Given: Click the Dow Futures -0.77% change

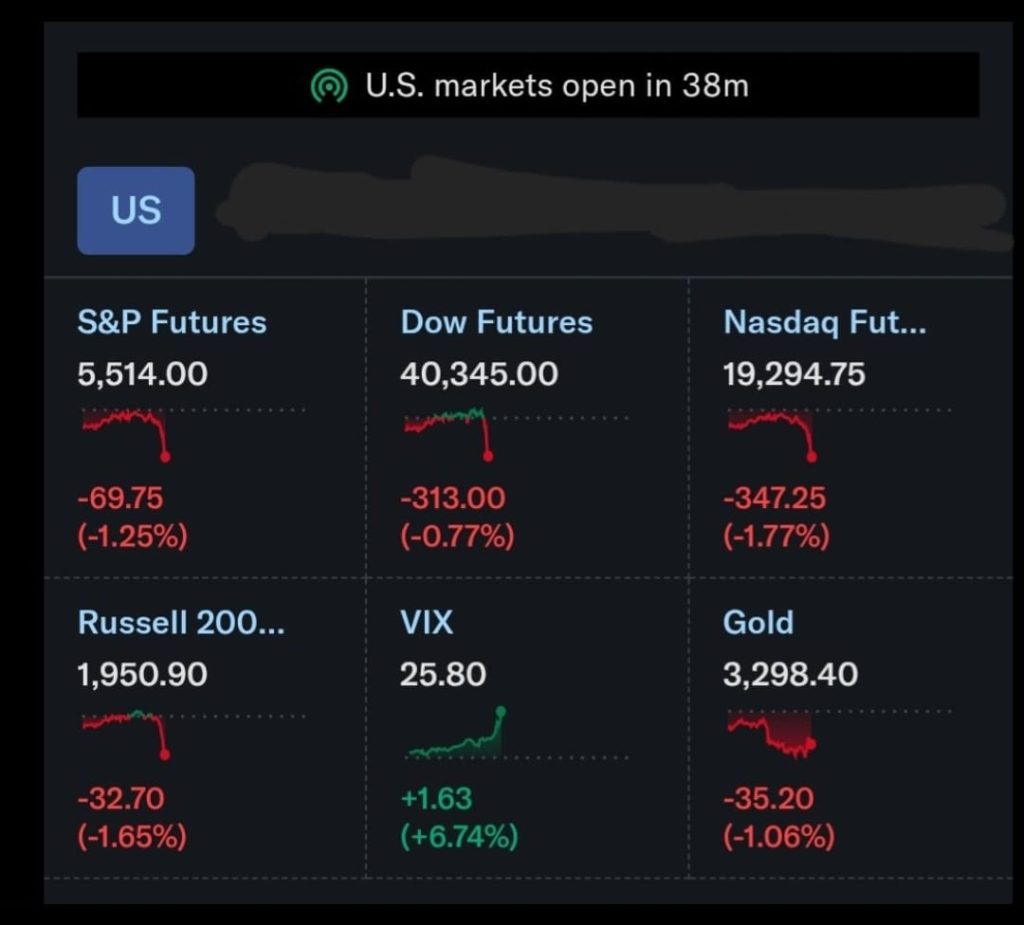Looking at the screenshot, I should point(457,537).
